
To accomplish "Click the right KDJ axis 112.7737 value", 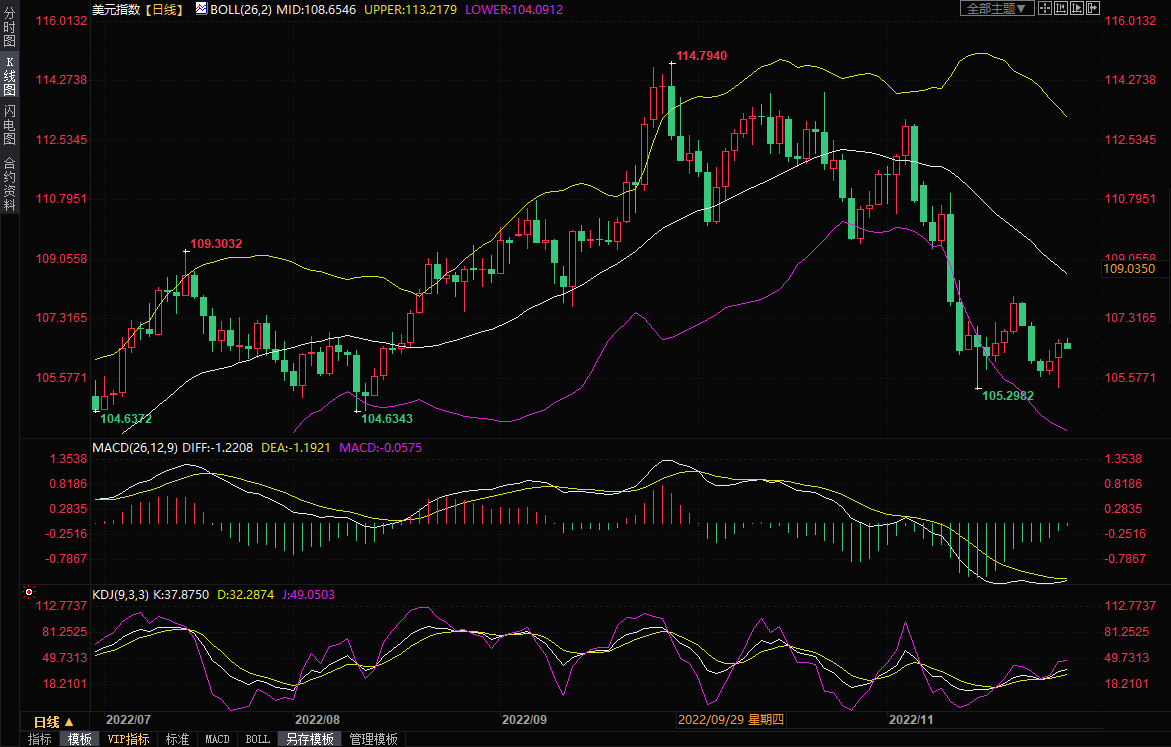I will point(1130,606).
